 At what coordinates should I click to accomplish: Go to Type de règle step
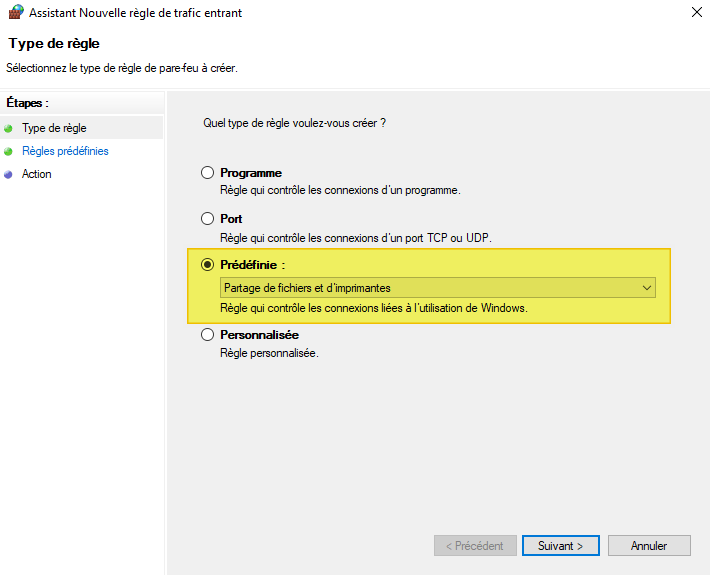[54, 128]
